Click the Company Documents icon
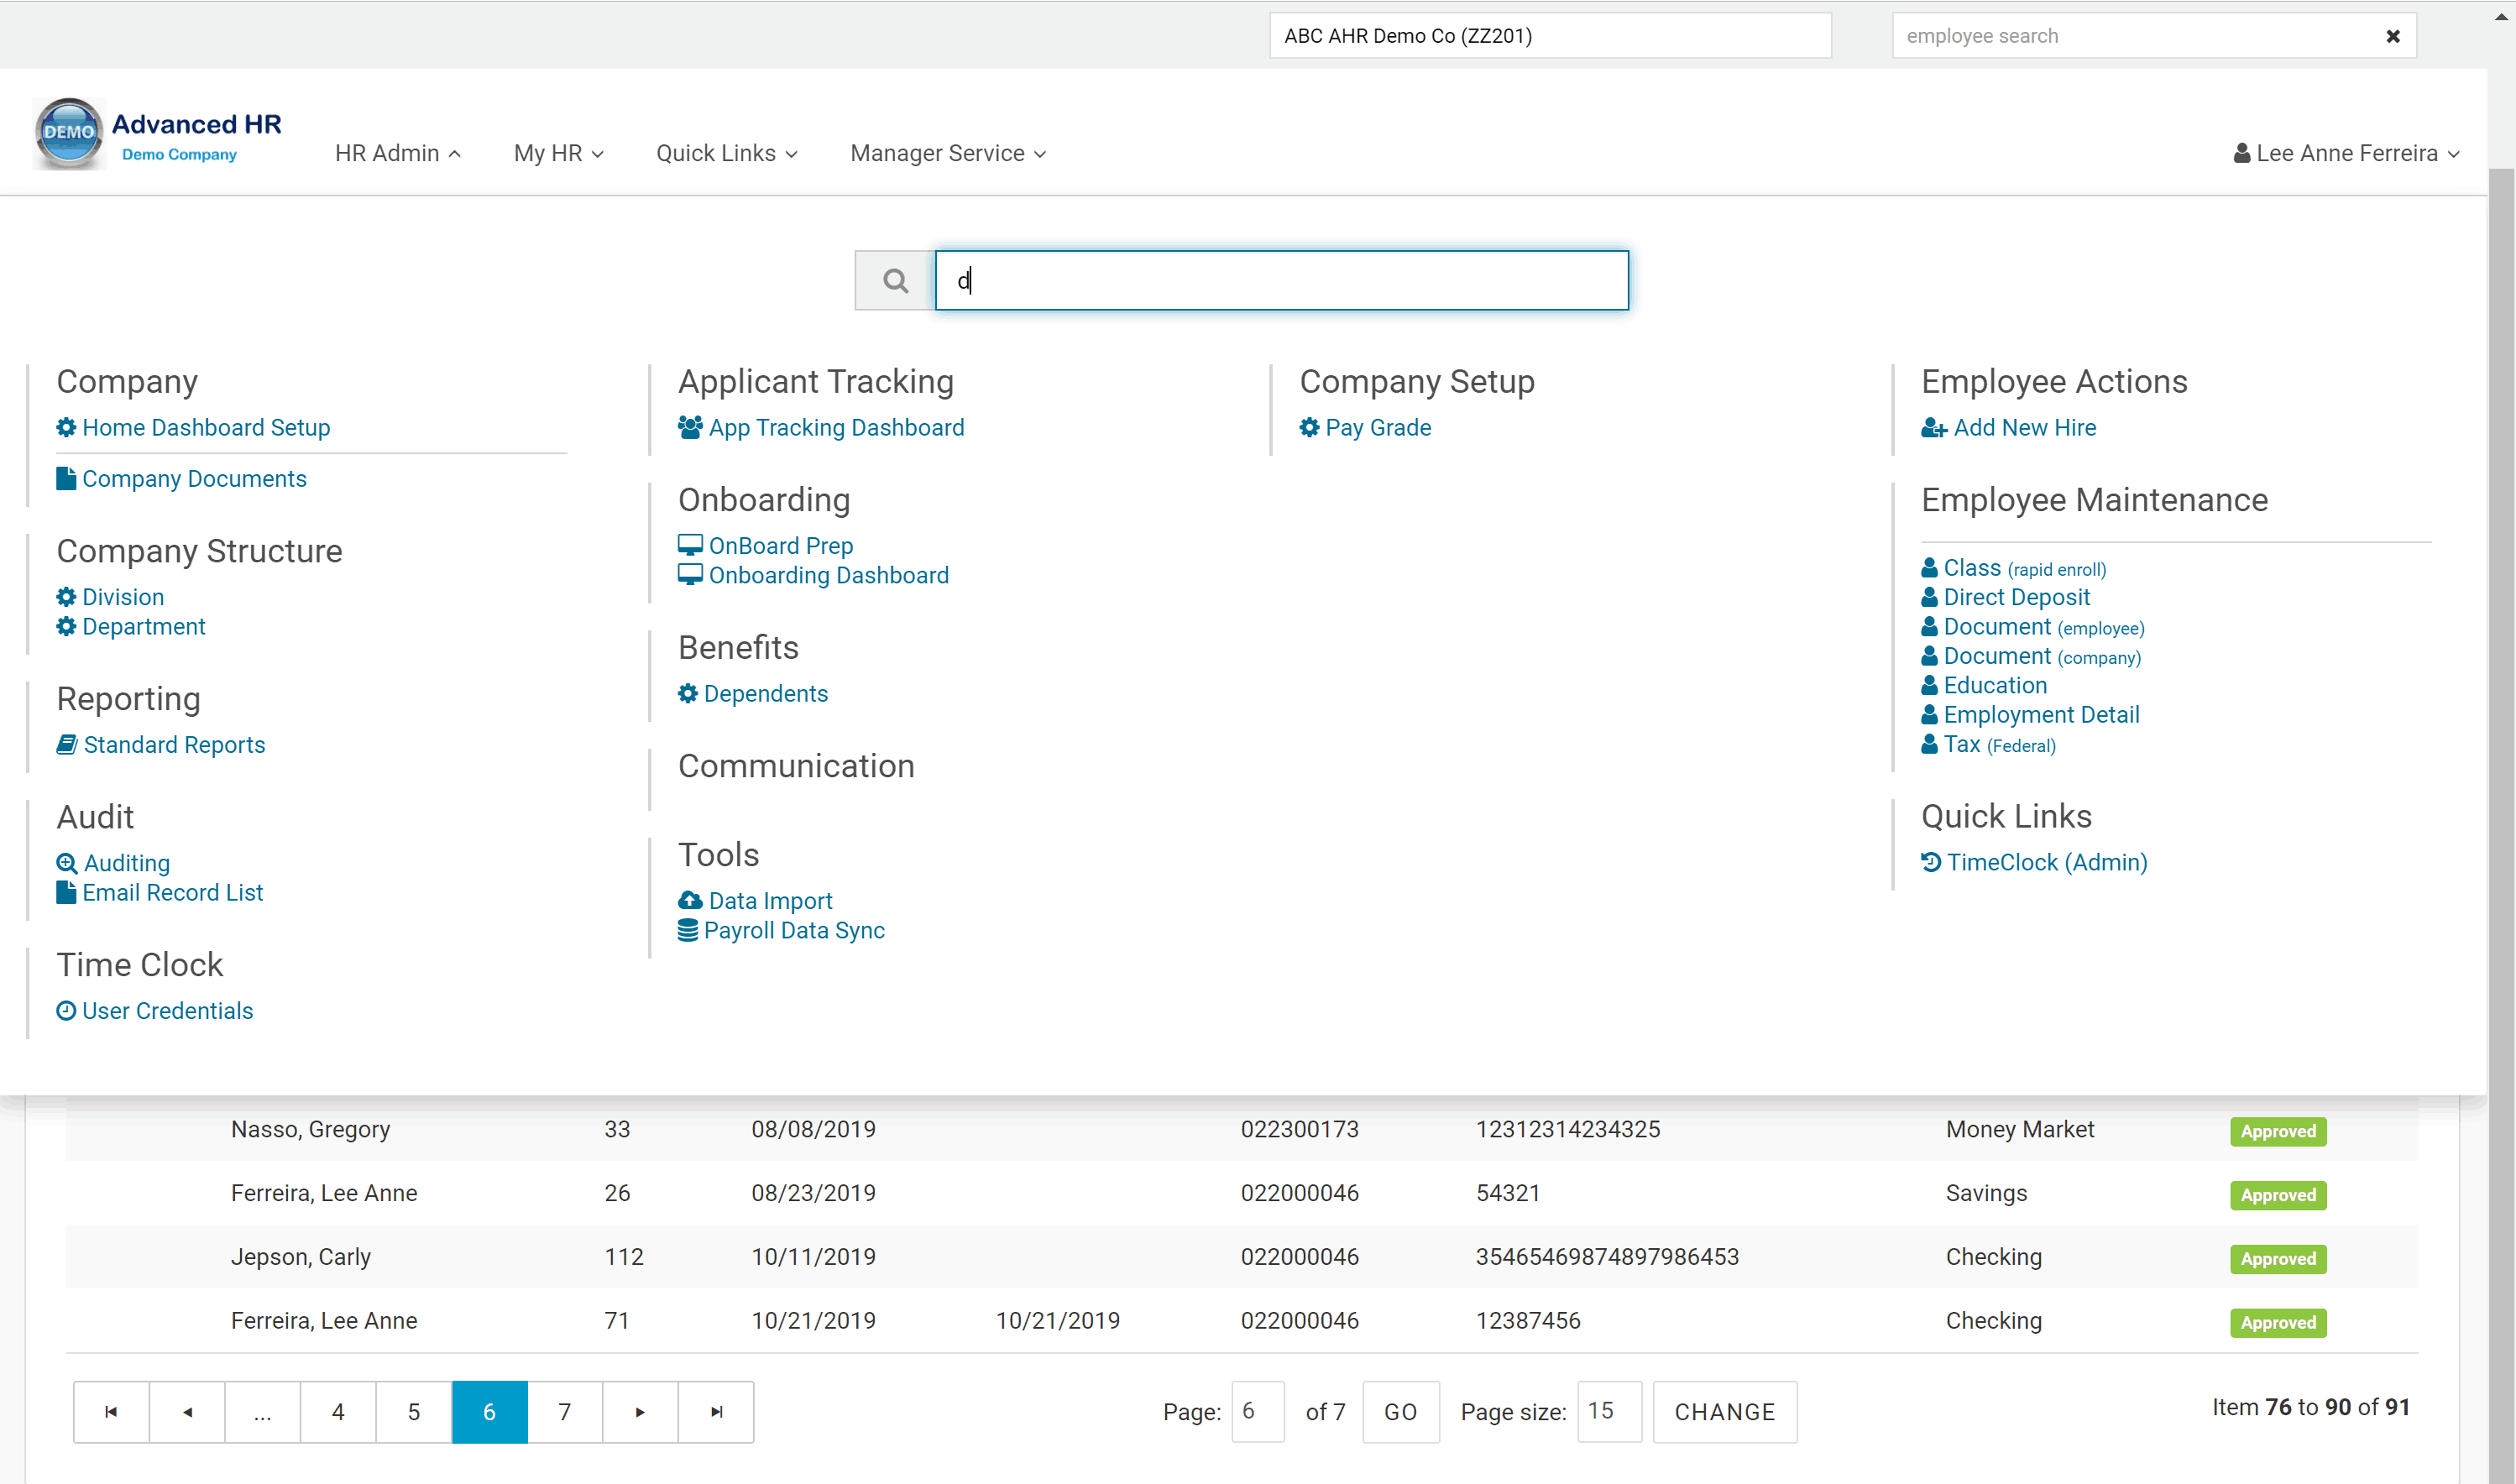Screen dimensions: 2516x1484 65,477
